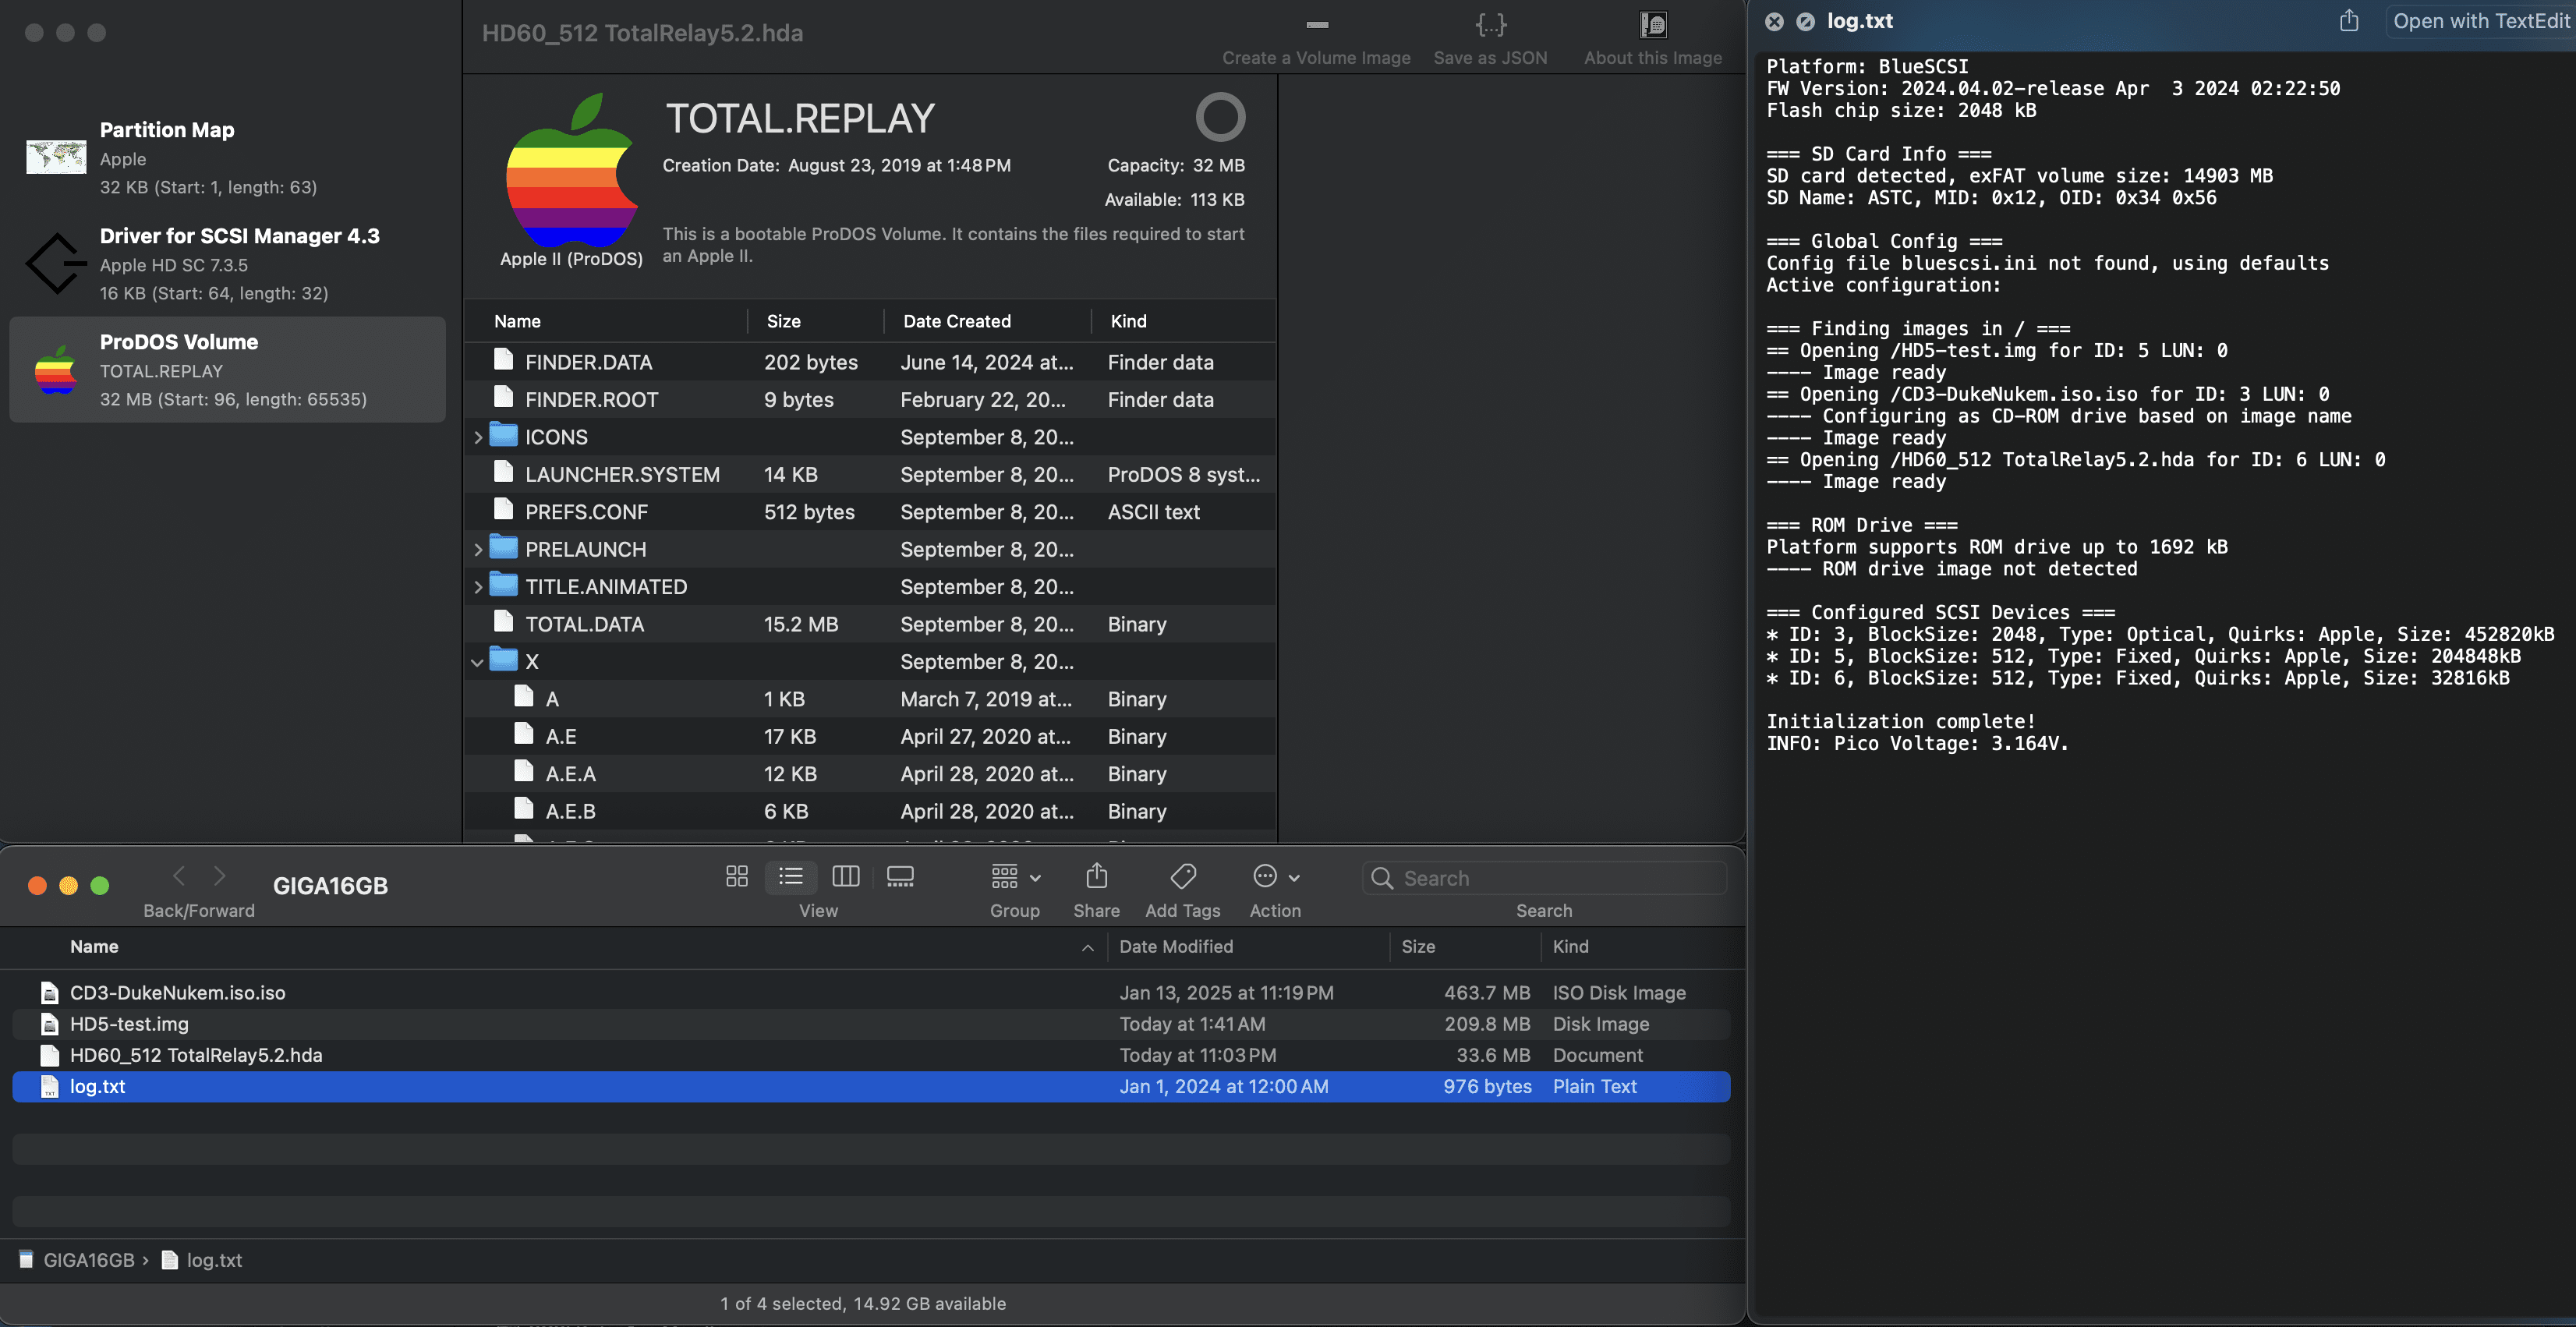The width and height of the screenshot is (2576, 1327).
Task: Click the Save as JSON icon
Action: [1490, 24]
